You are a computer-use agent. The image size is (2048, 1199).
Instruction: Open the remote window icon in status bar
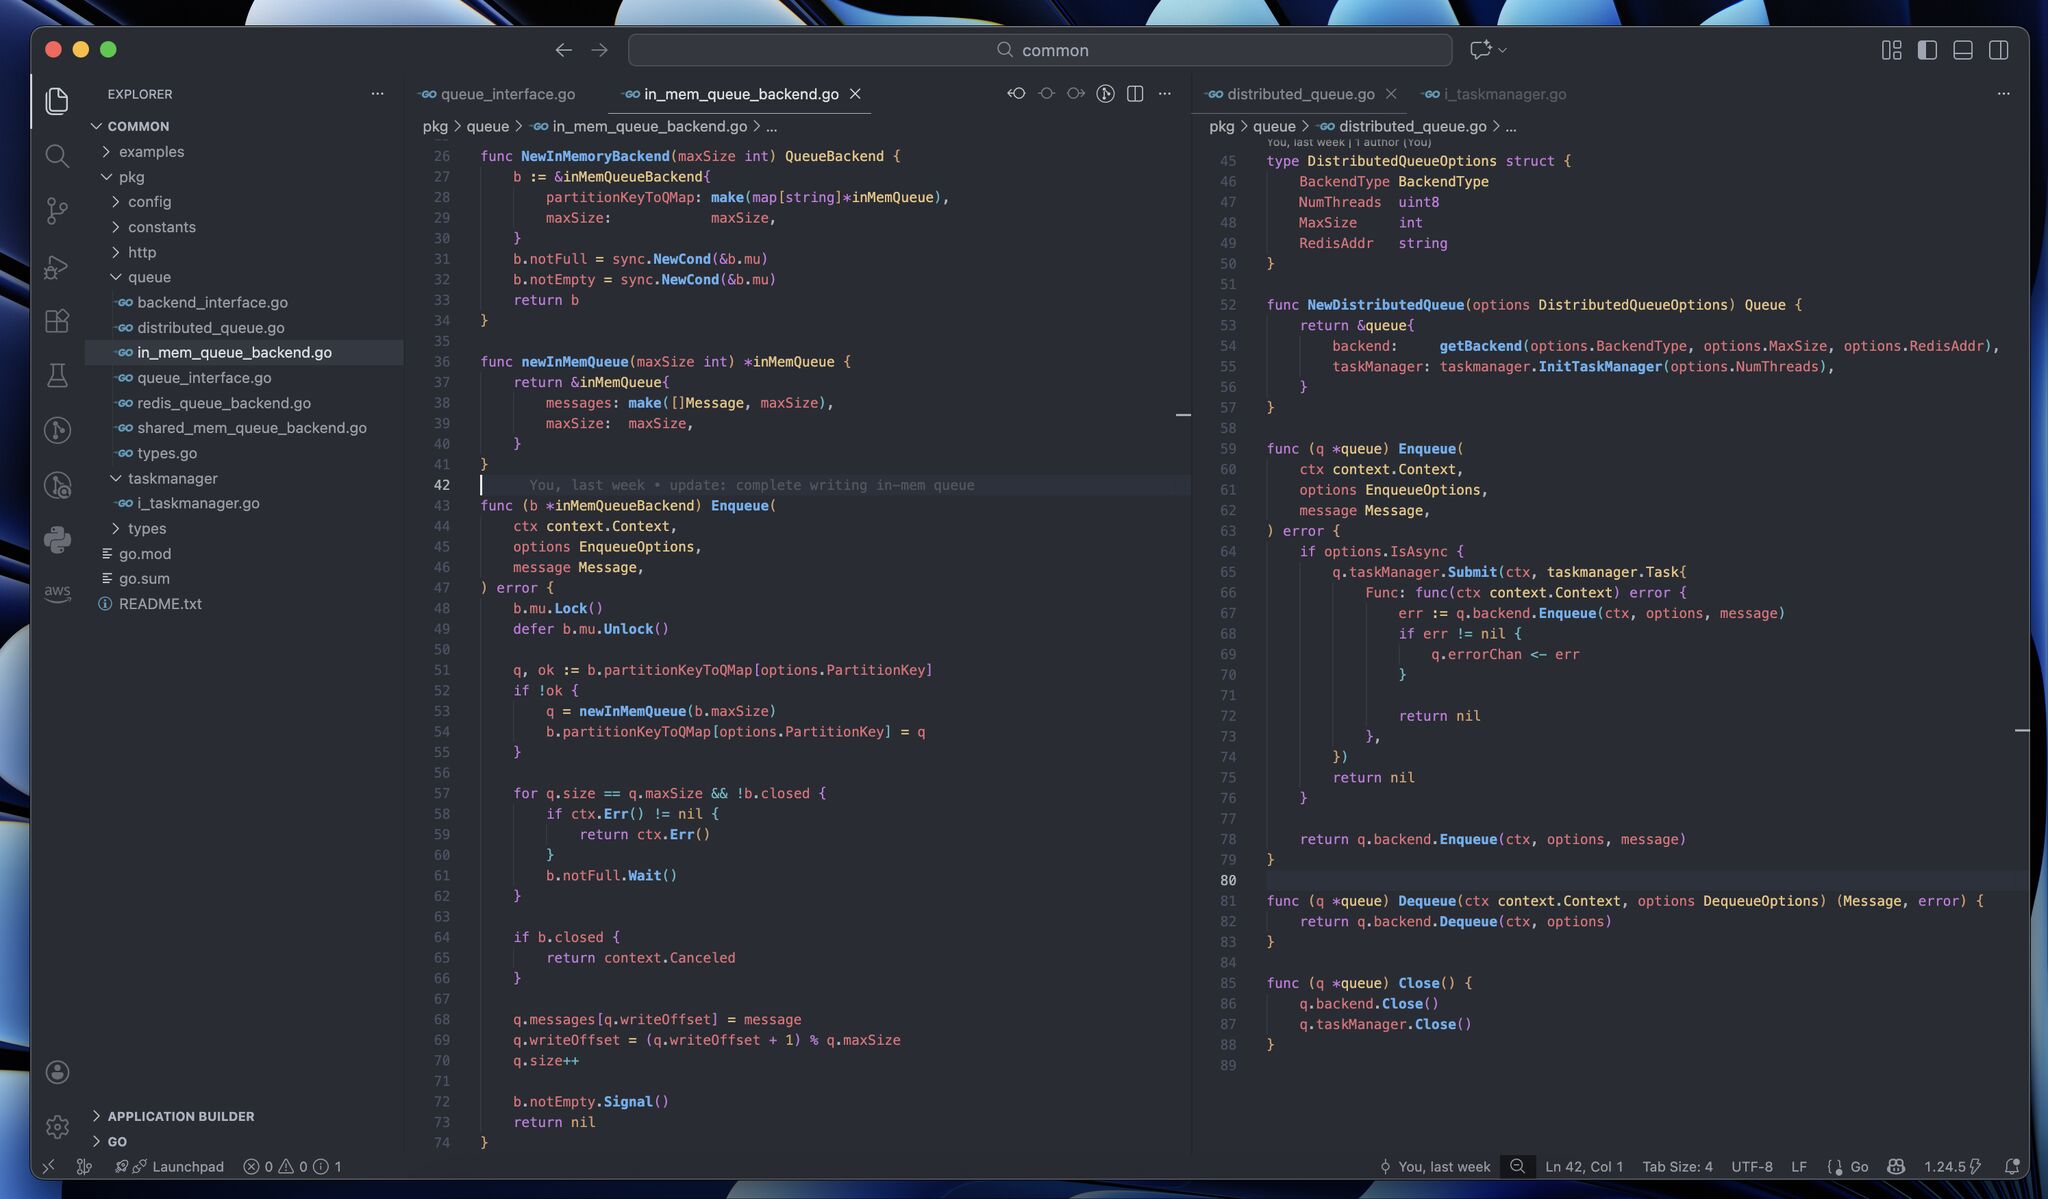tap(48, 1167)
